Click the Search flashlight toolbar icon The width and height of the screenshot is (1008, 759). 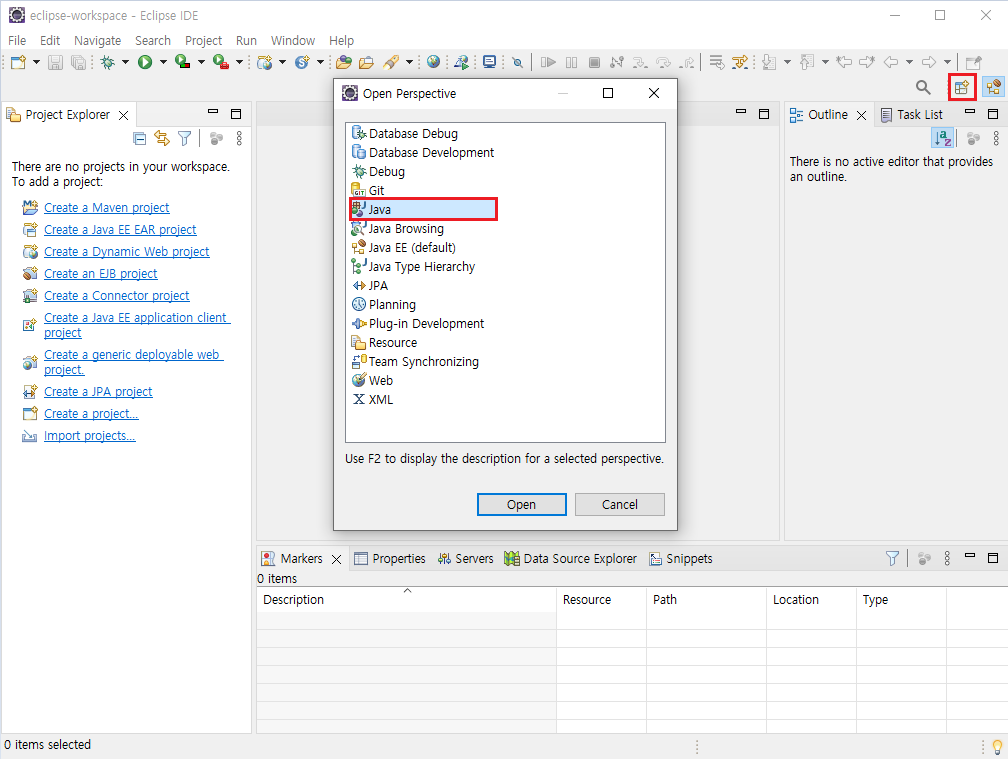pyautogui.click(x=391, y=62)
